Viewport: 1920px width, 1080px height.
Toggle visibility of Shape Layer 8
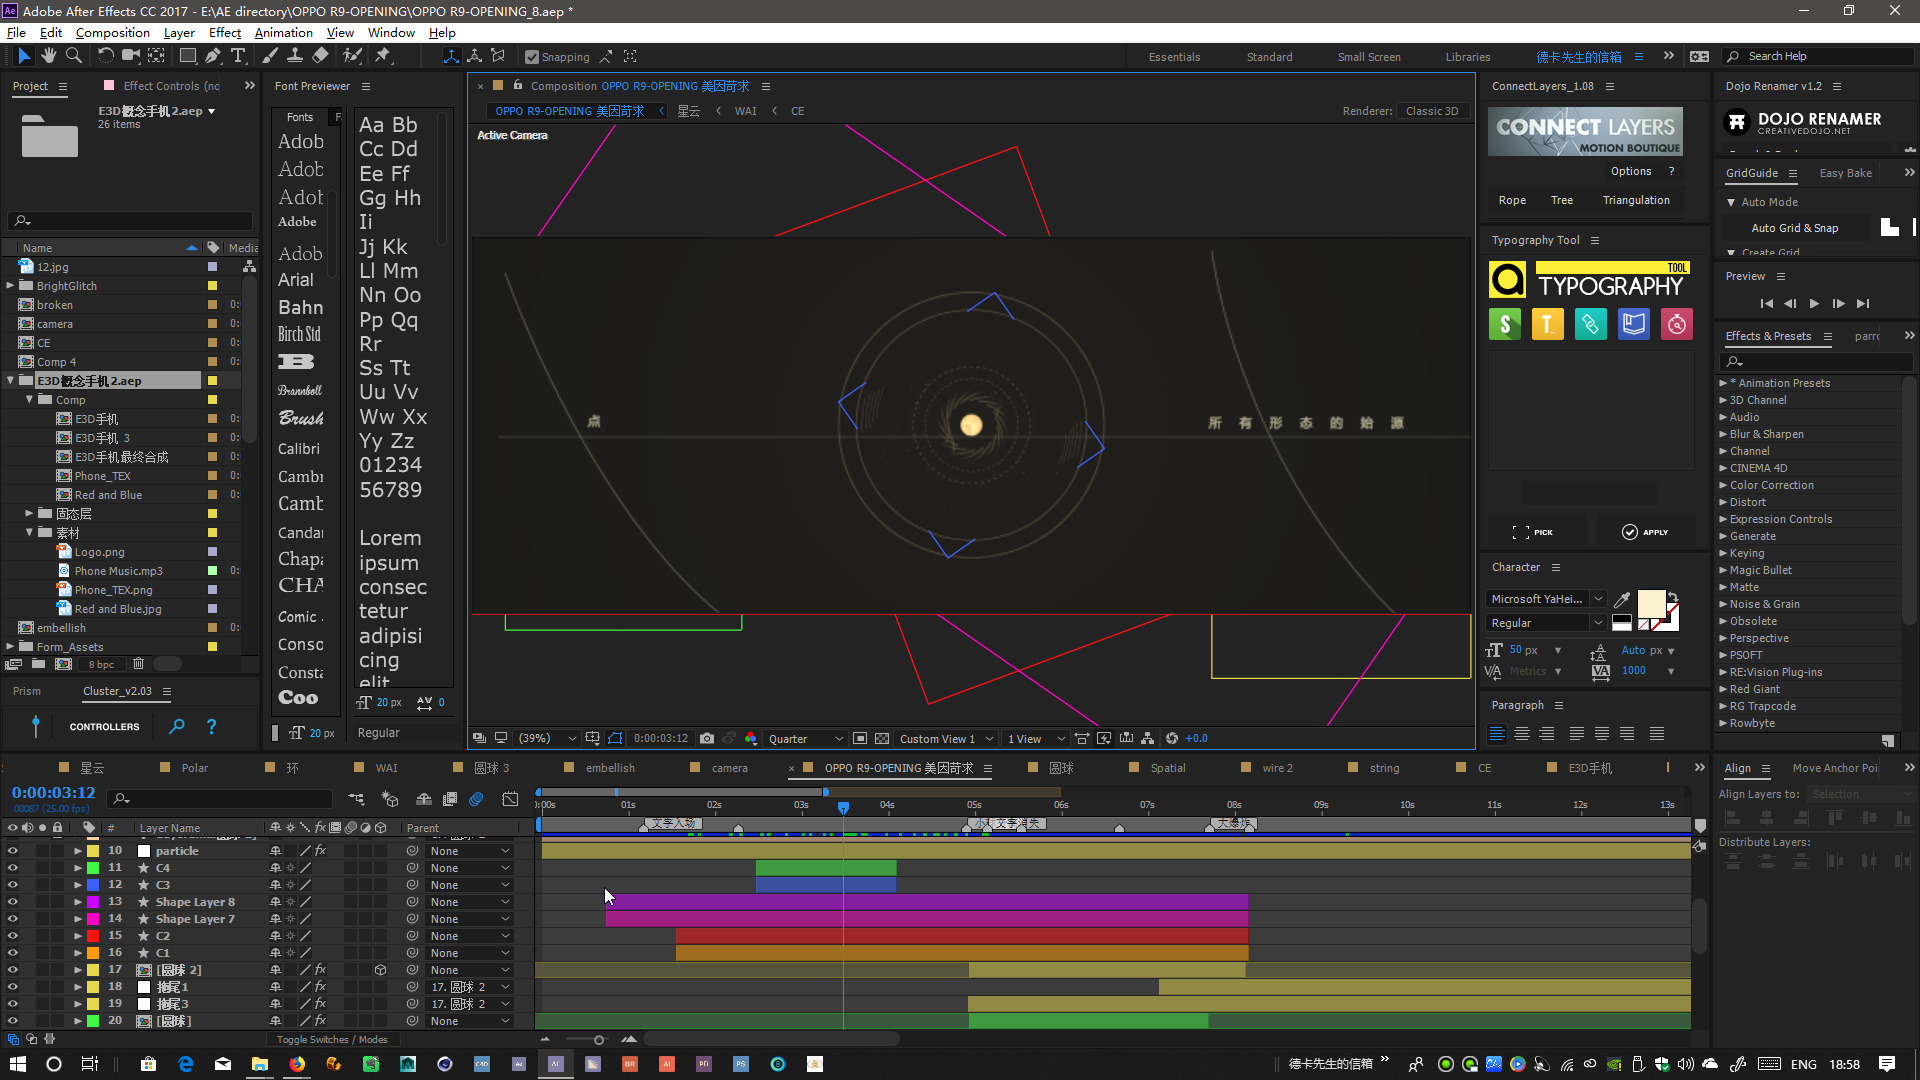pyautogui.click(x=13, y=902)
